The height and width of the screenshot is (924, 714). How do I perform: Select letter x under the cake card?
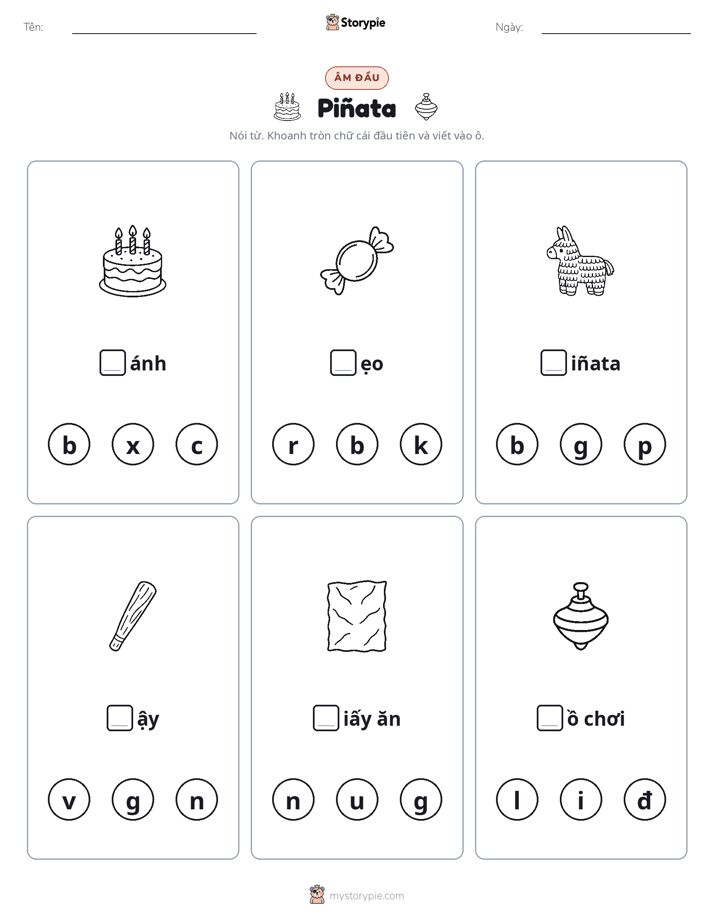133,444
